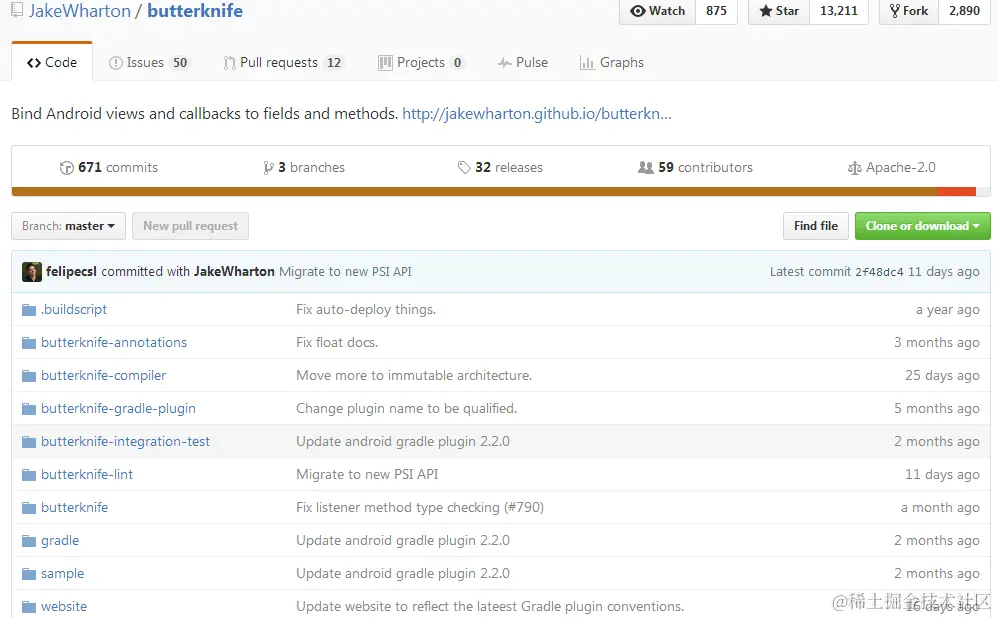Viewport: 998px width, 618px height.
Task: Open the Pulse tab
Action: [x=523, y=62]
